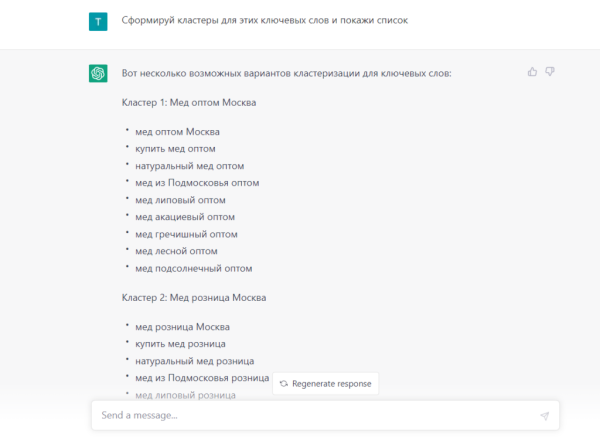Select the list item 'натуральный мед оптом'
Viewport: 600px width, 438px height.
(190, 166)
